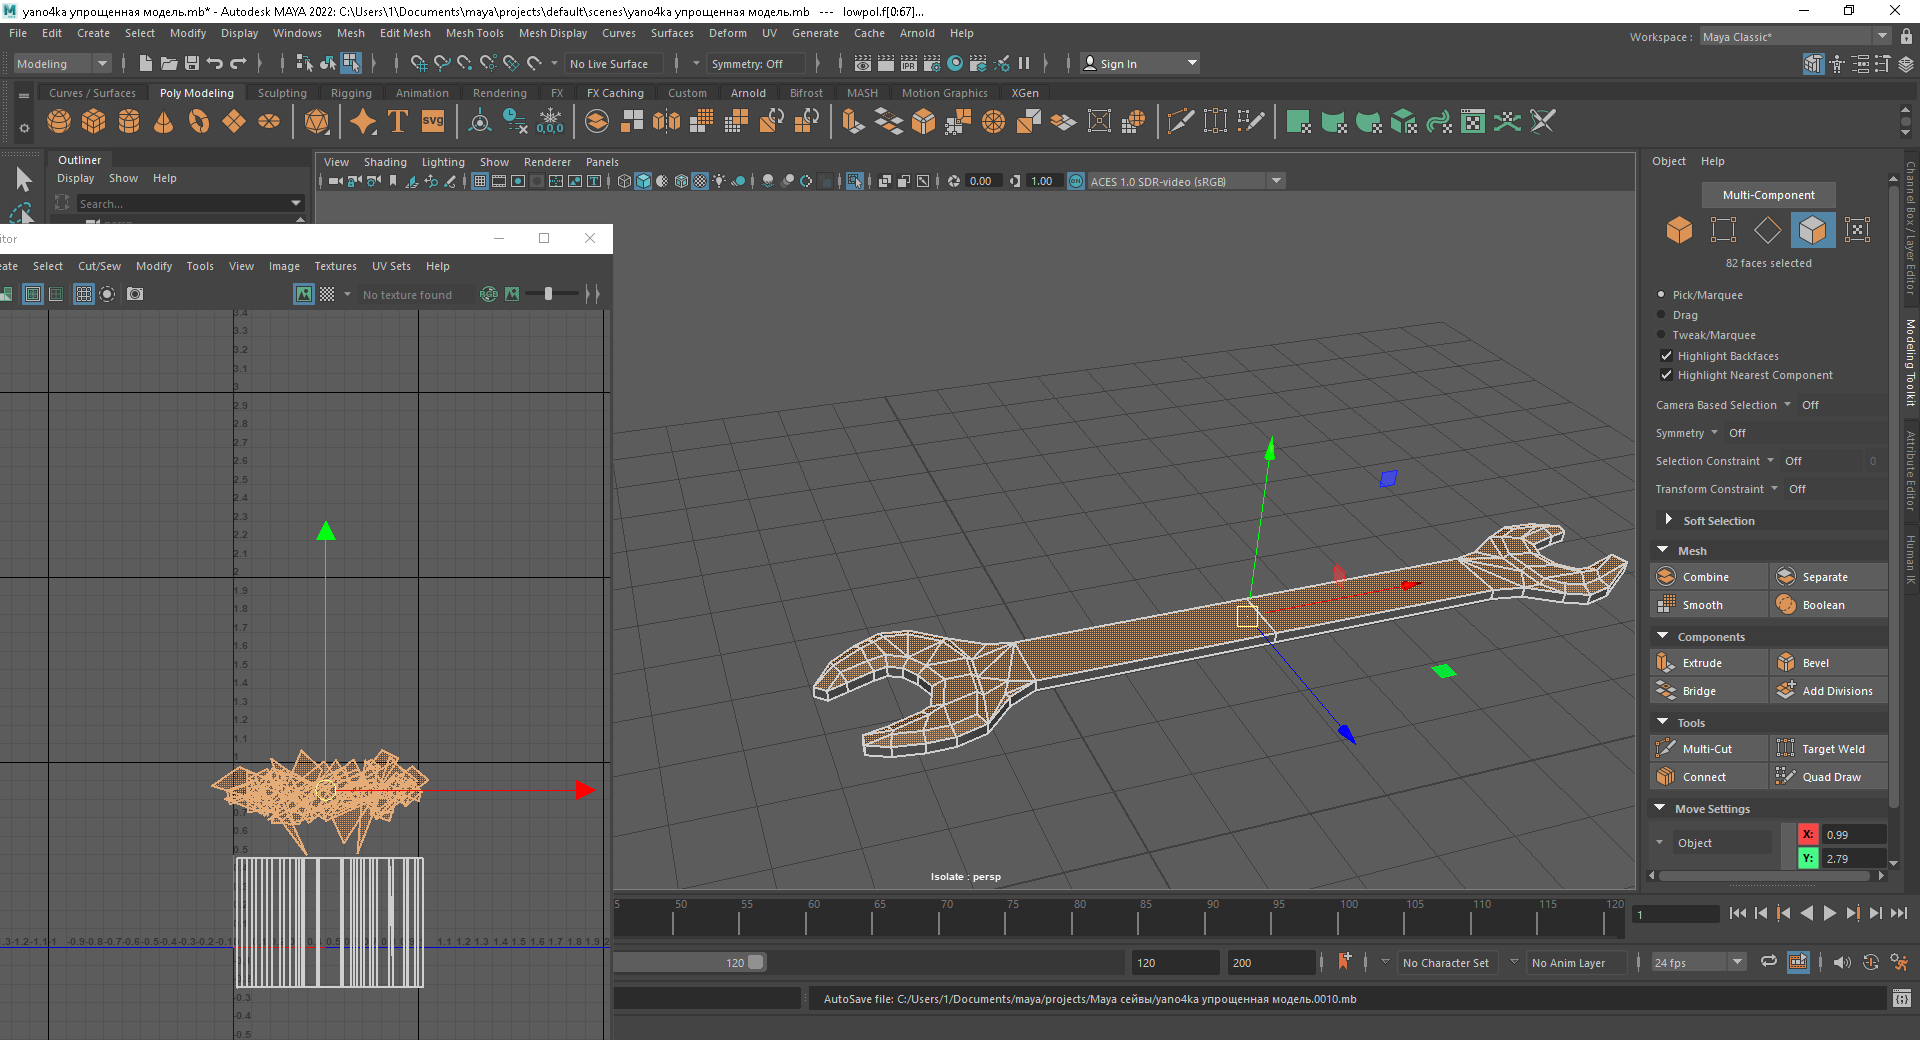1920x1040 pixels.
Task: Choose object selection mode cube icon
Action: pyautogui.click(x=1679, y=230)
